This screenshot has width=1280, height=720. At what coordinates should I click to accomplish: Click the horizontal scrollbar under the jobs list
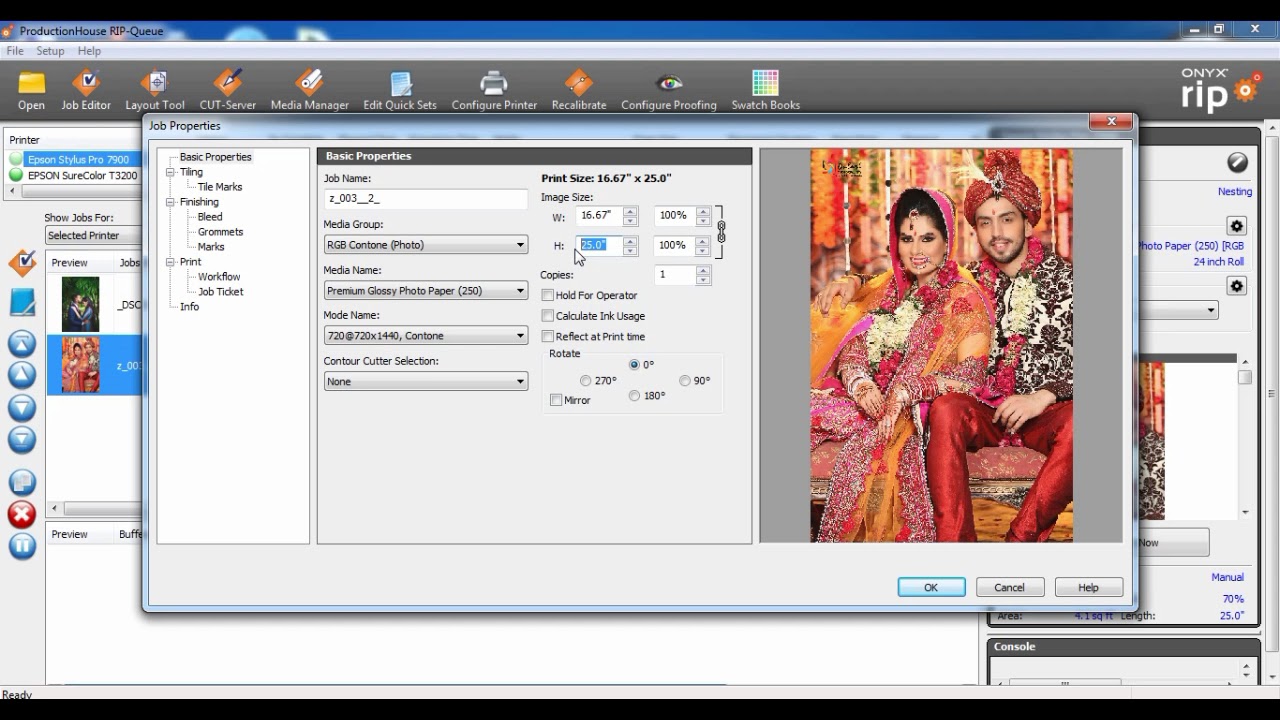click(95, 509)
